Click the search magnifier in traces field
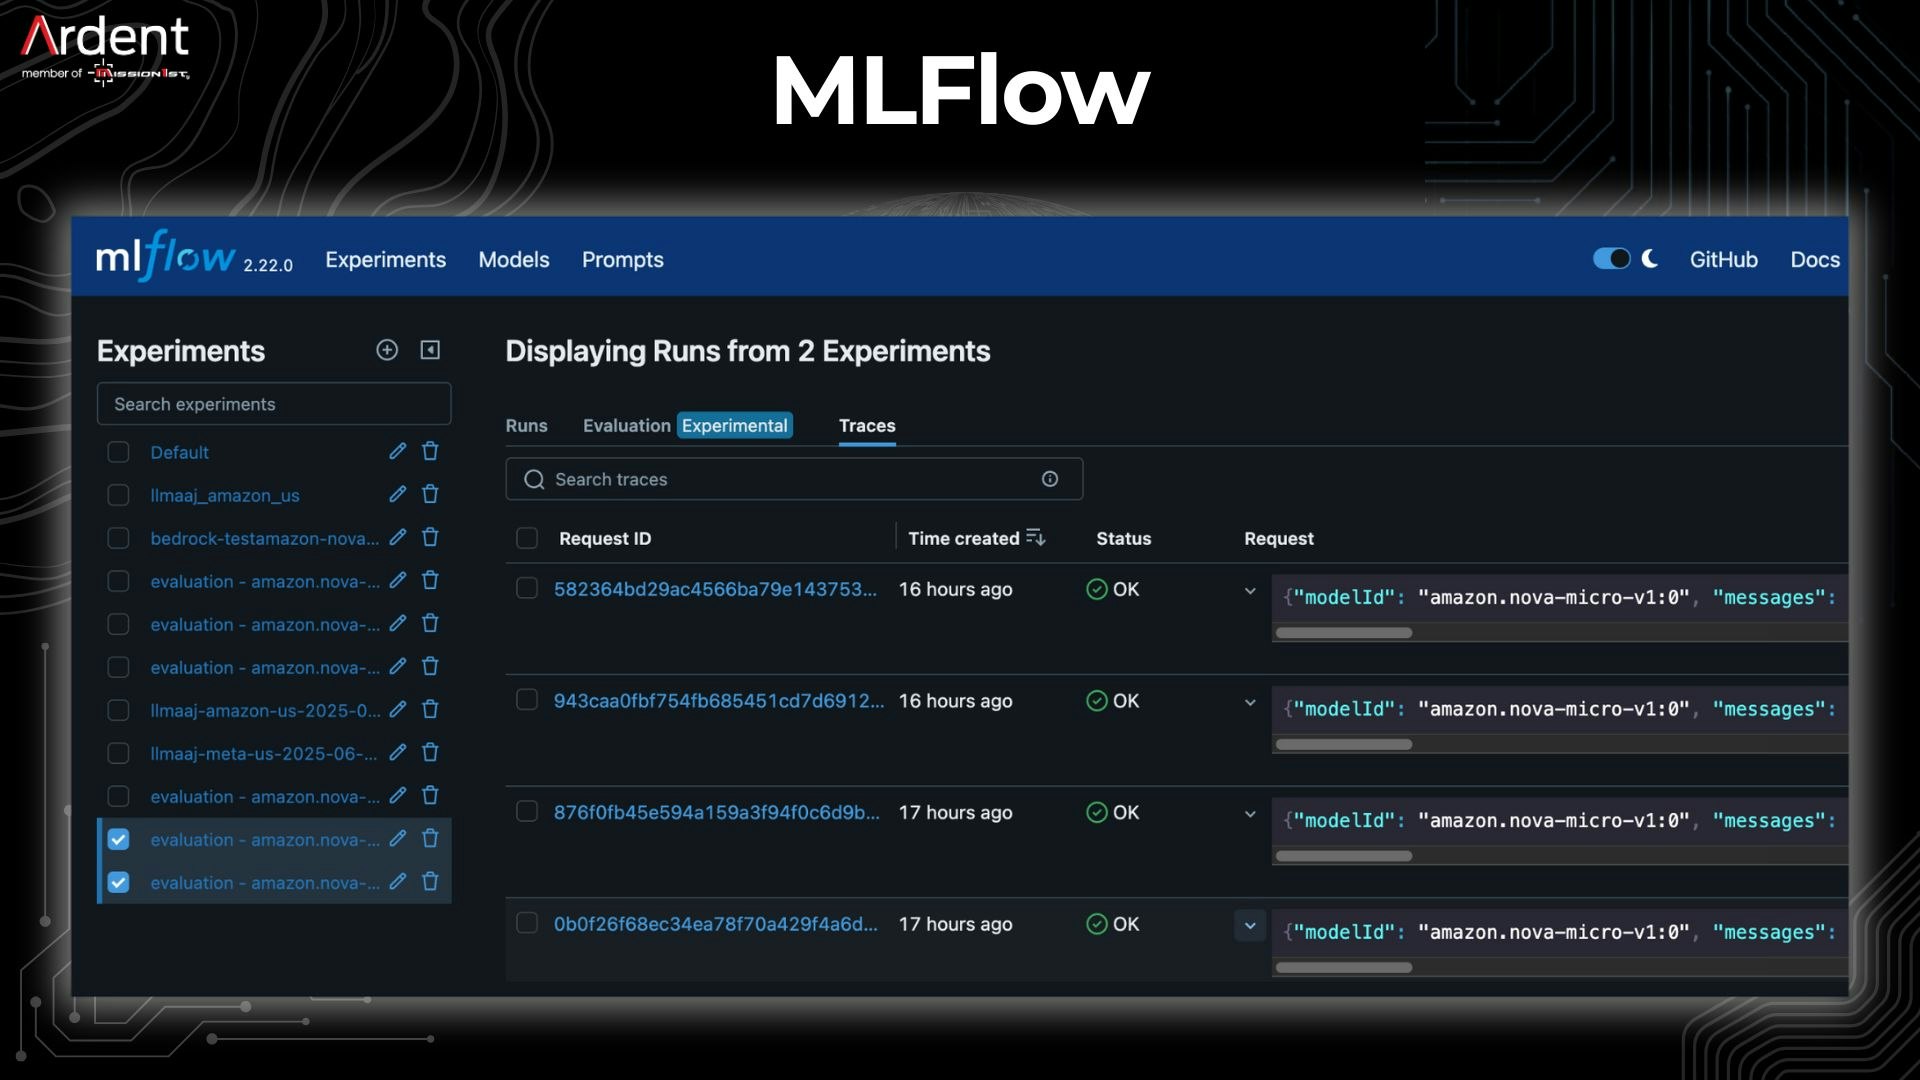1920x1080 pixels. tap(535, 479)
